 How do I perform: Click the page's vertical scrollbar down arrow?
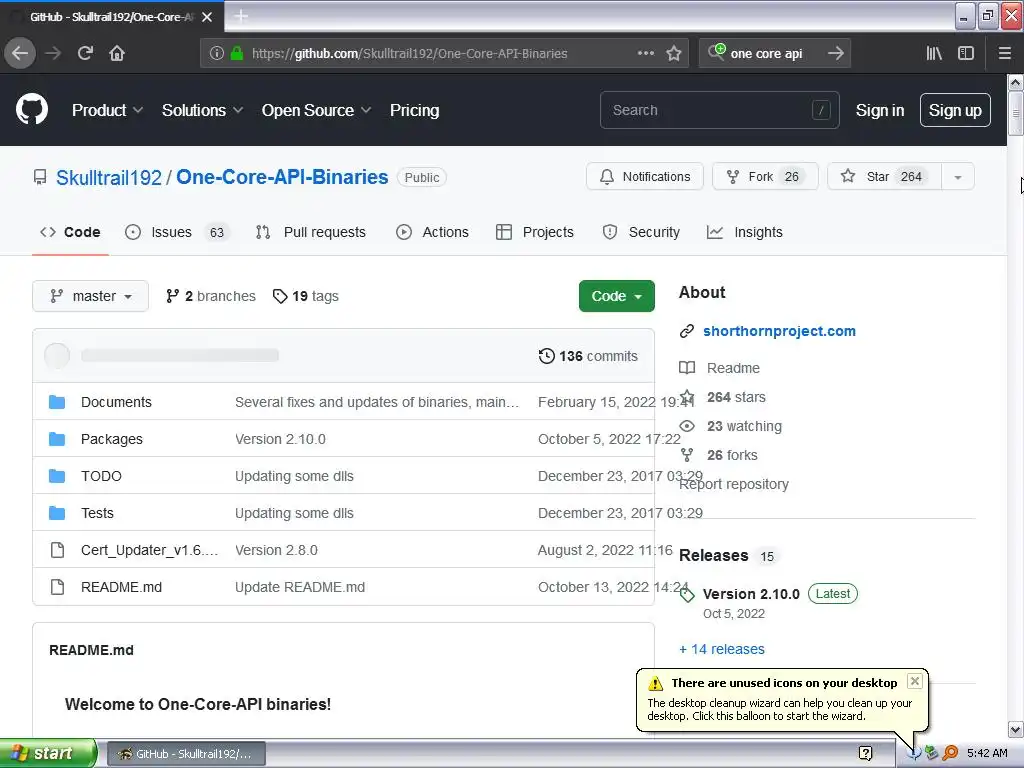1016,729
